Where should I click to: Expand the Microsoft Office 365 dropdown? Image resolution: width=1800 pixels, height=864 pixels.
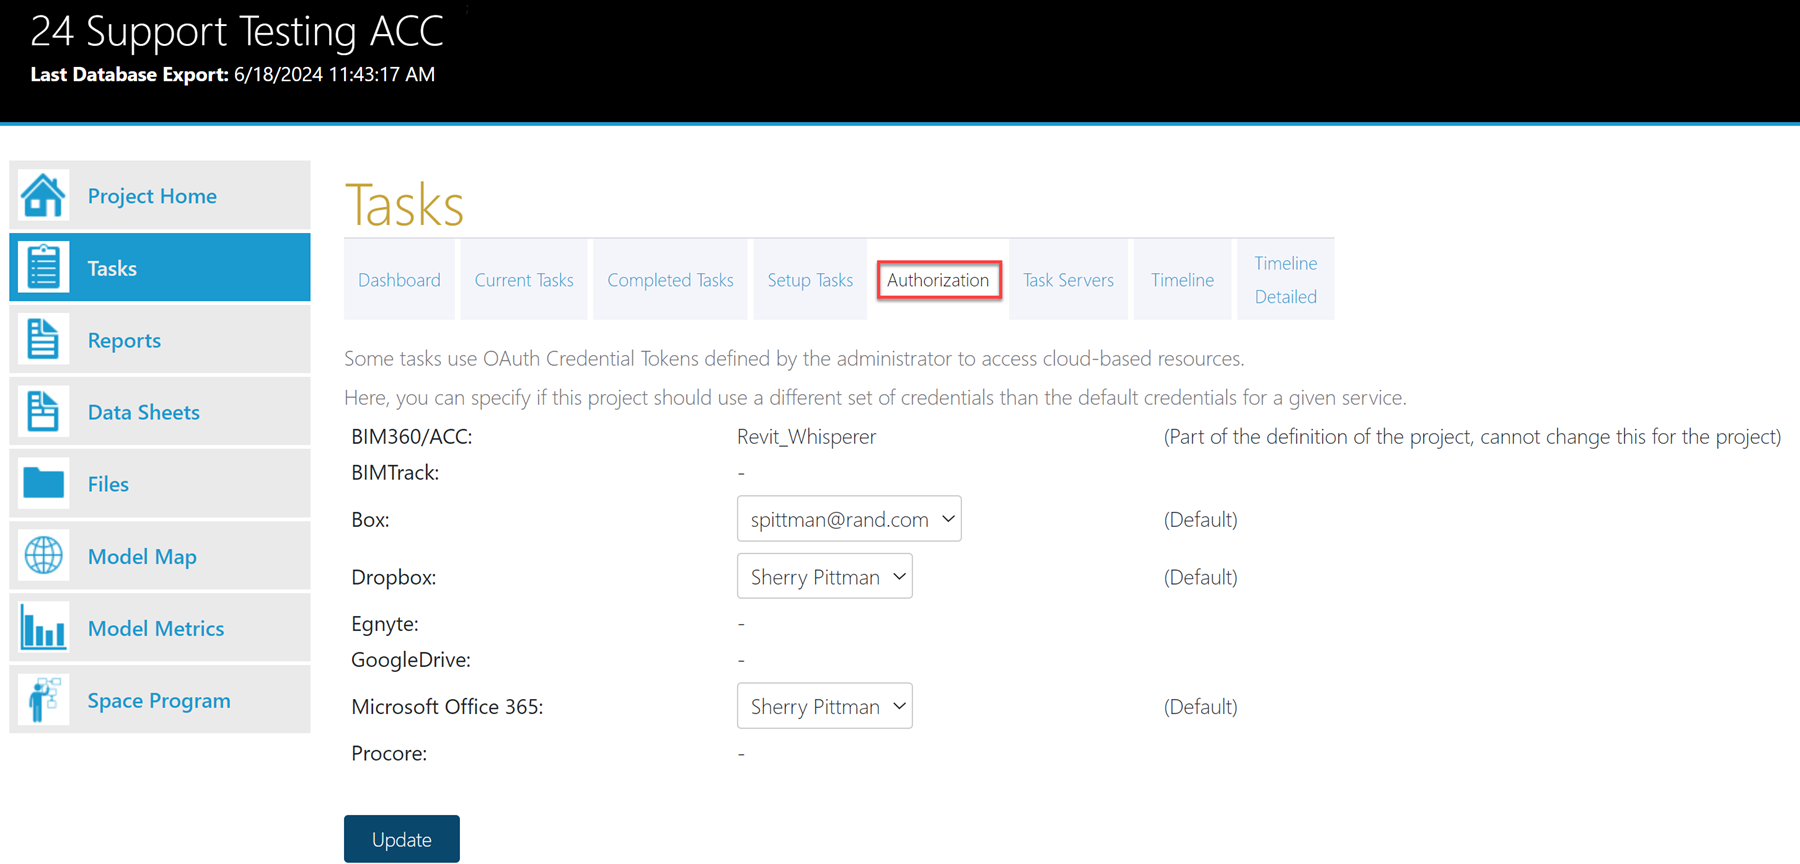click(824, 706)
